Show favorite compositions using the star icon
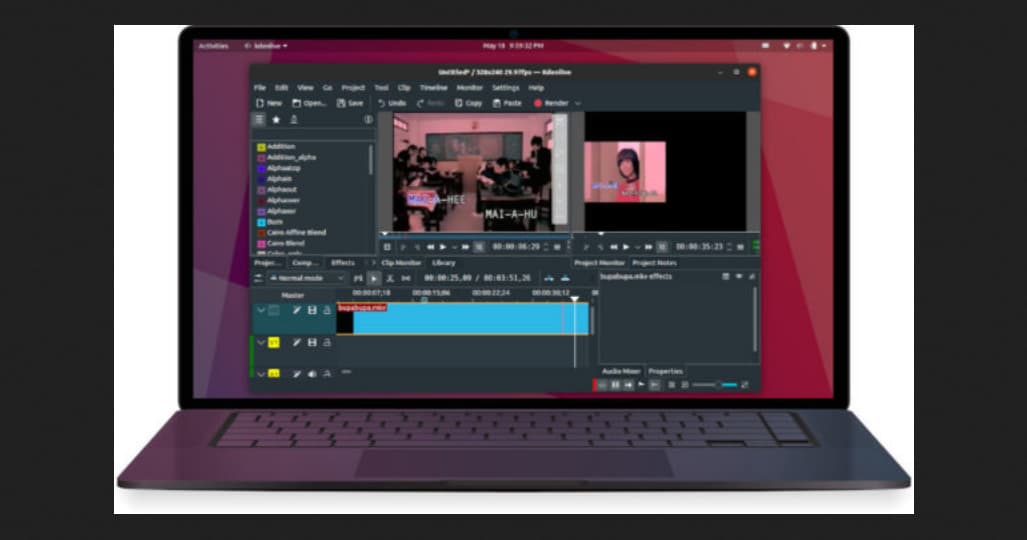Viewport: 1027px width, 540px height. point(276,119)
